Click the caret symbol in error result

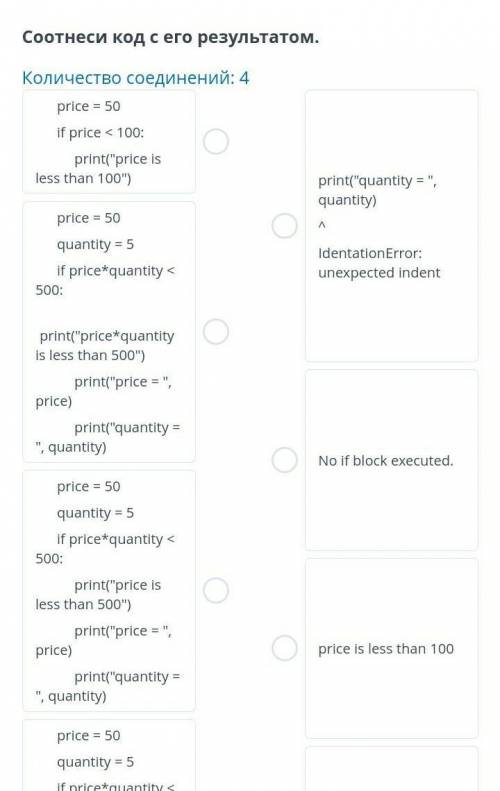coord(322,225)
